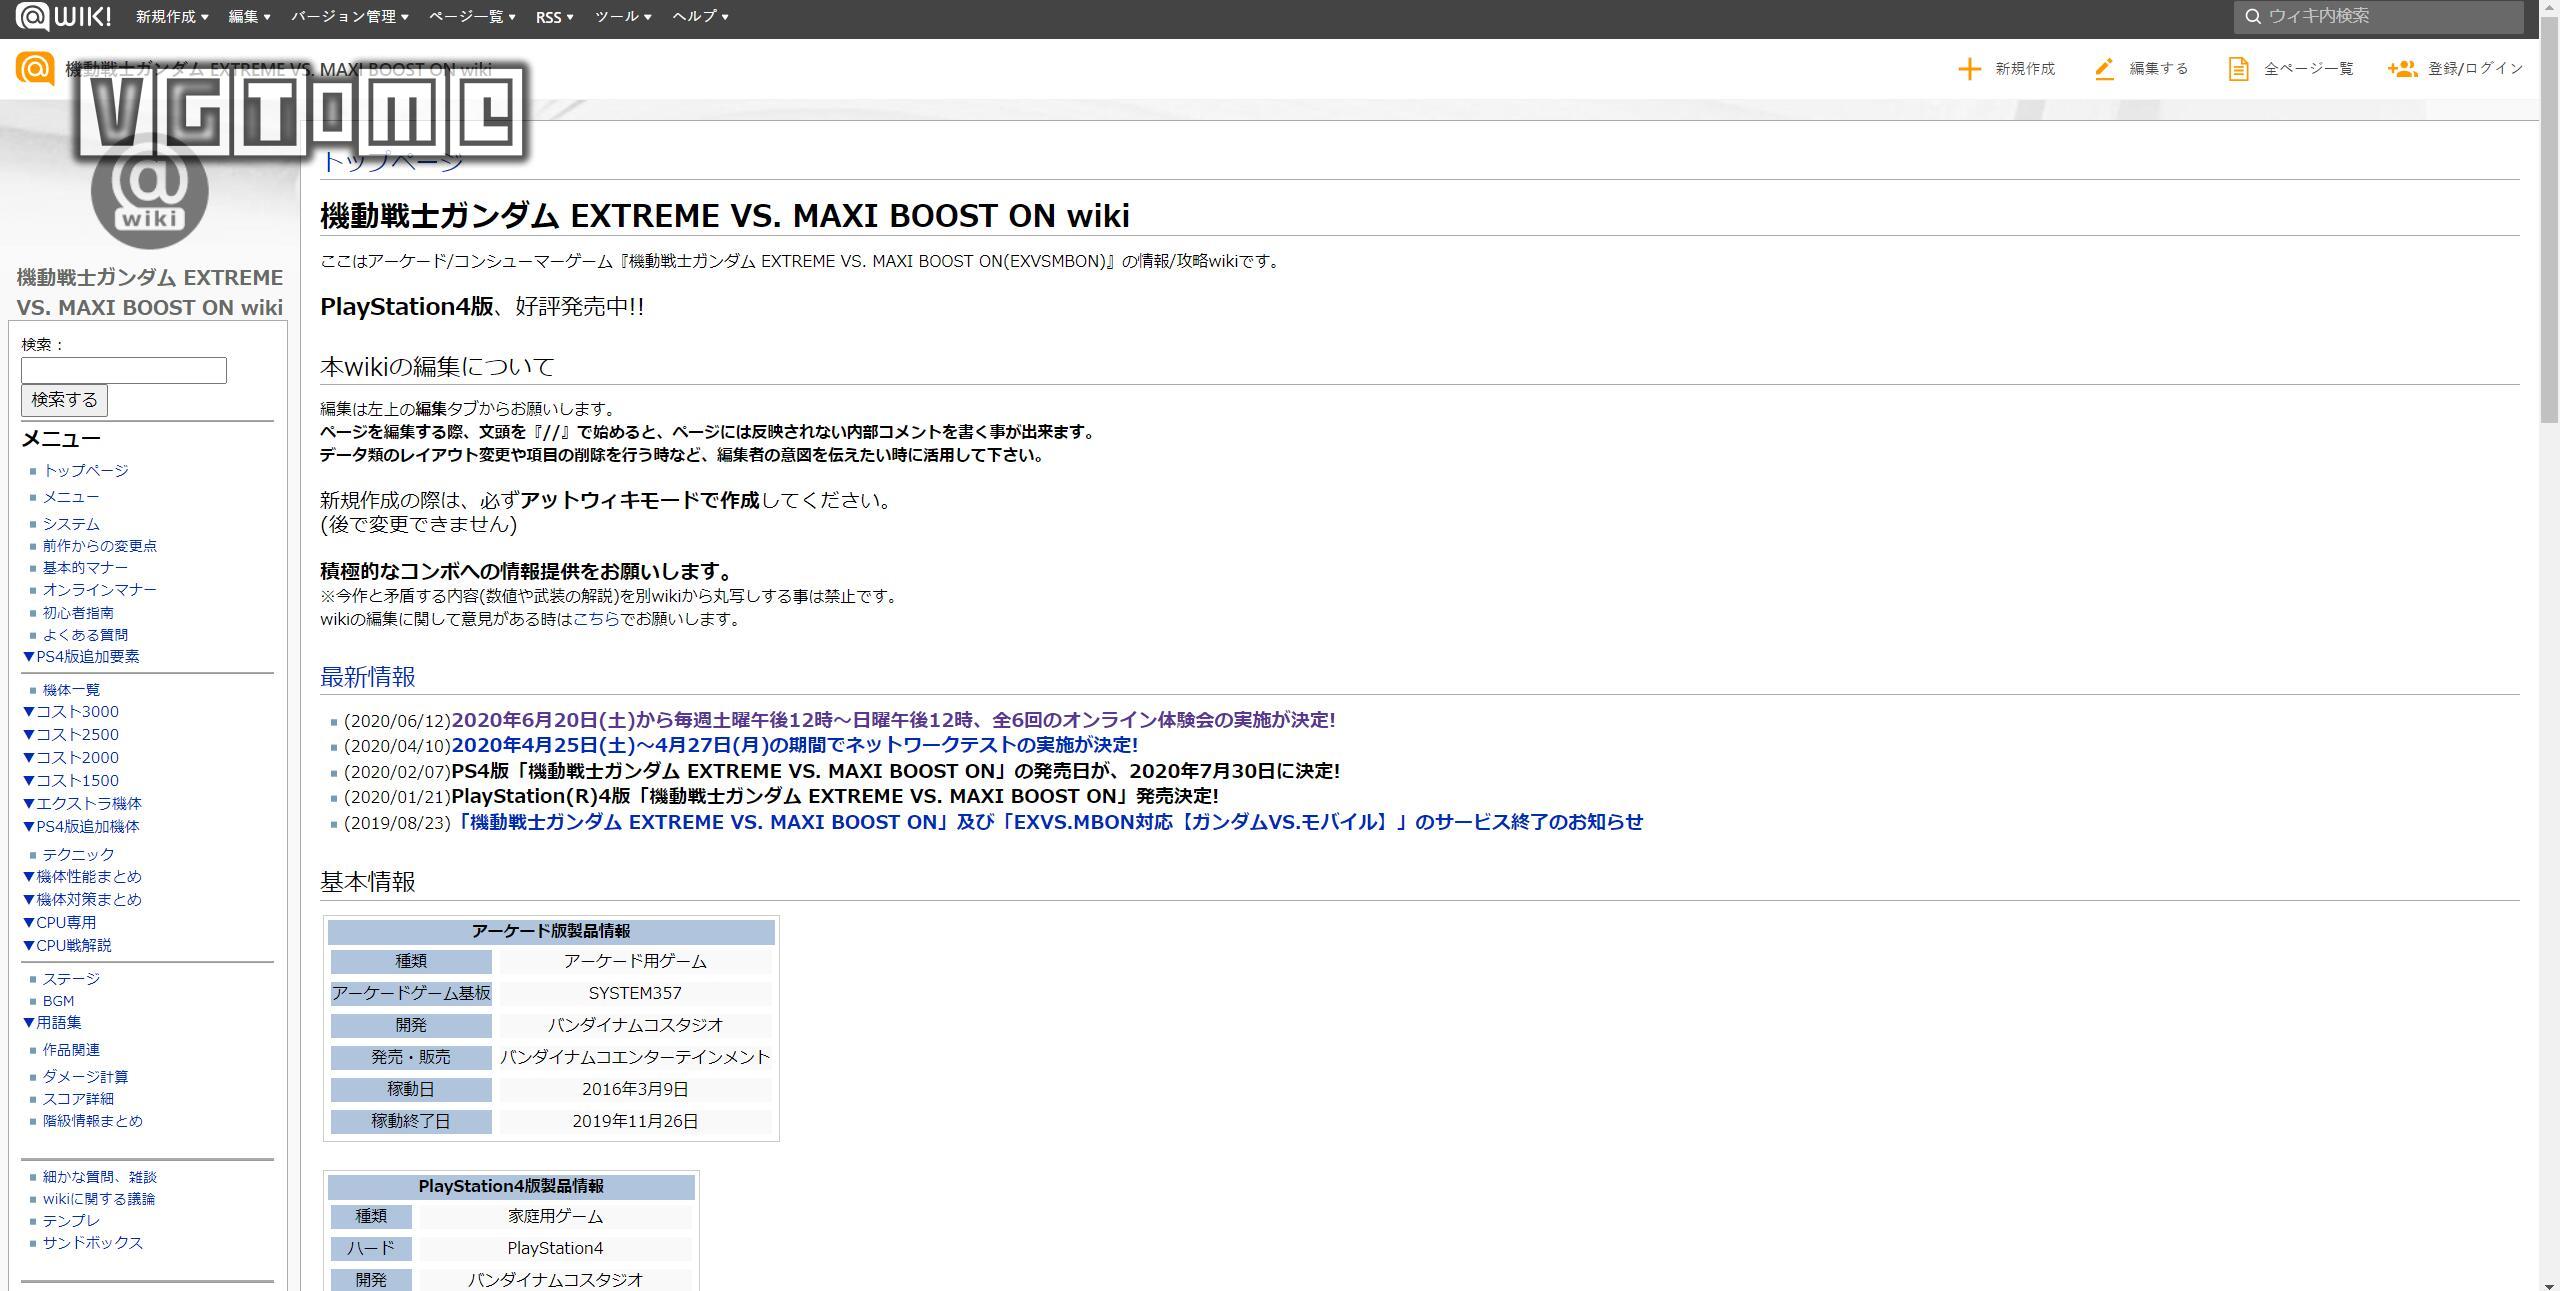Click the @WIKI logo in top bar

click(64, 17)
